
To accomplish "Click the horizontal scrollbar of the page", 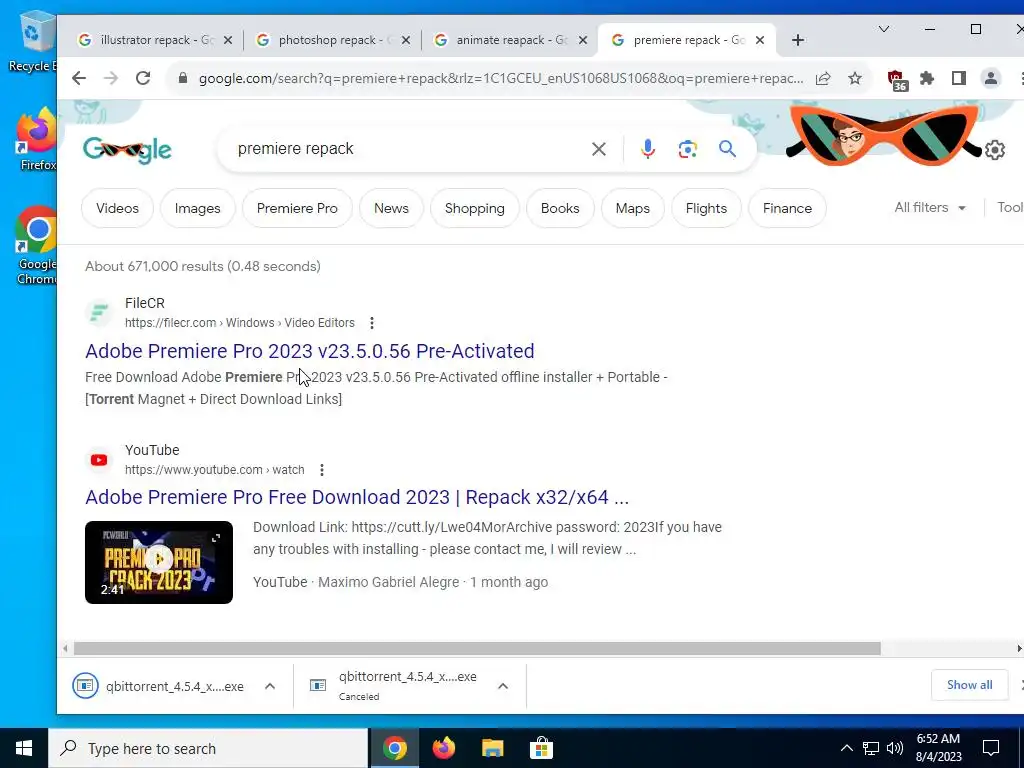I will coord(477,648).
